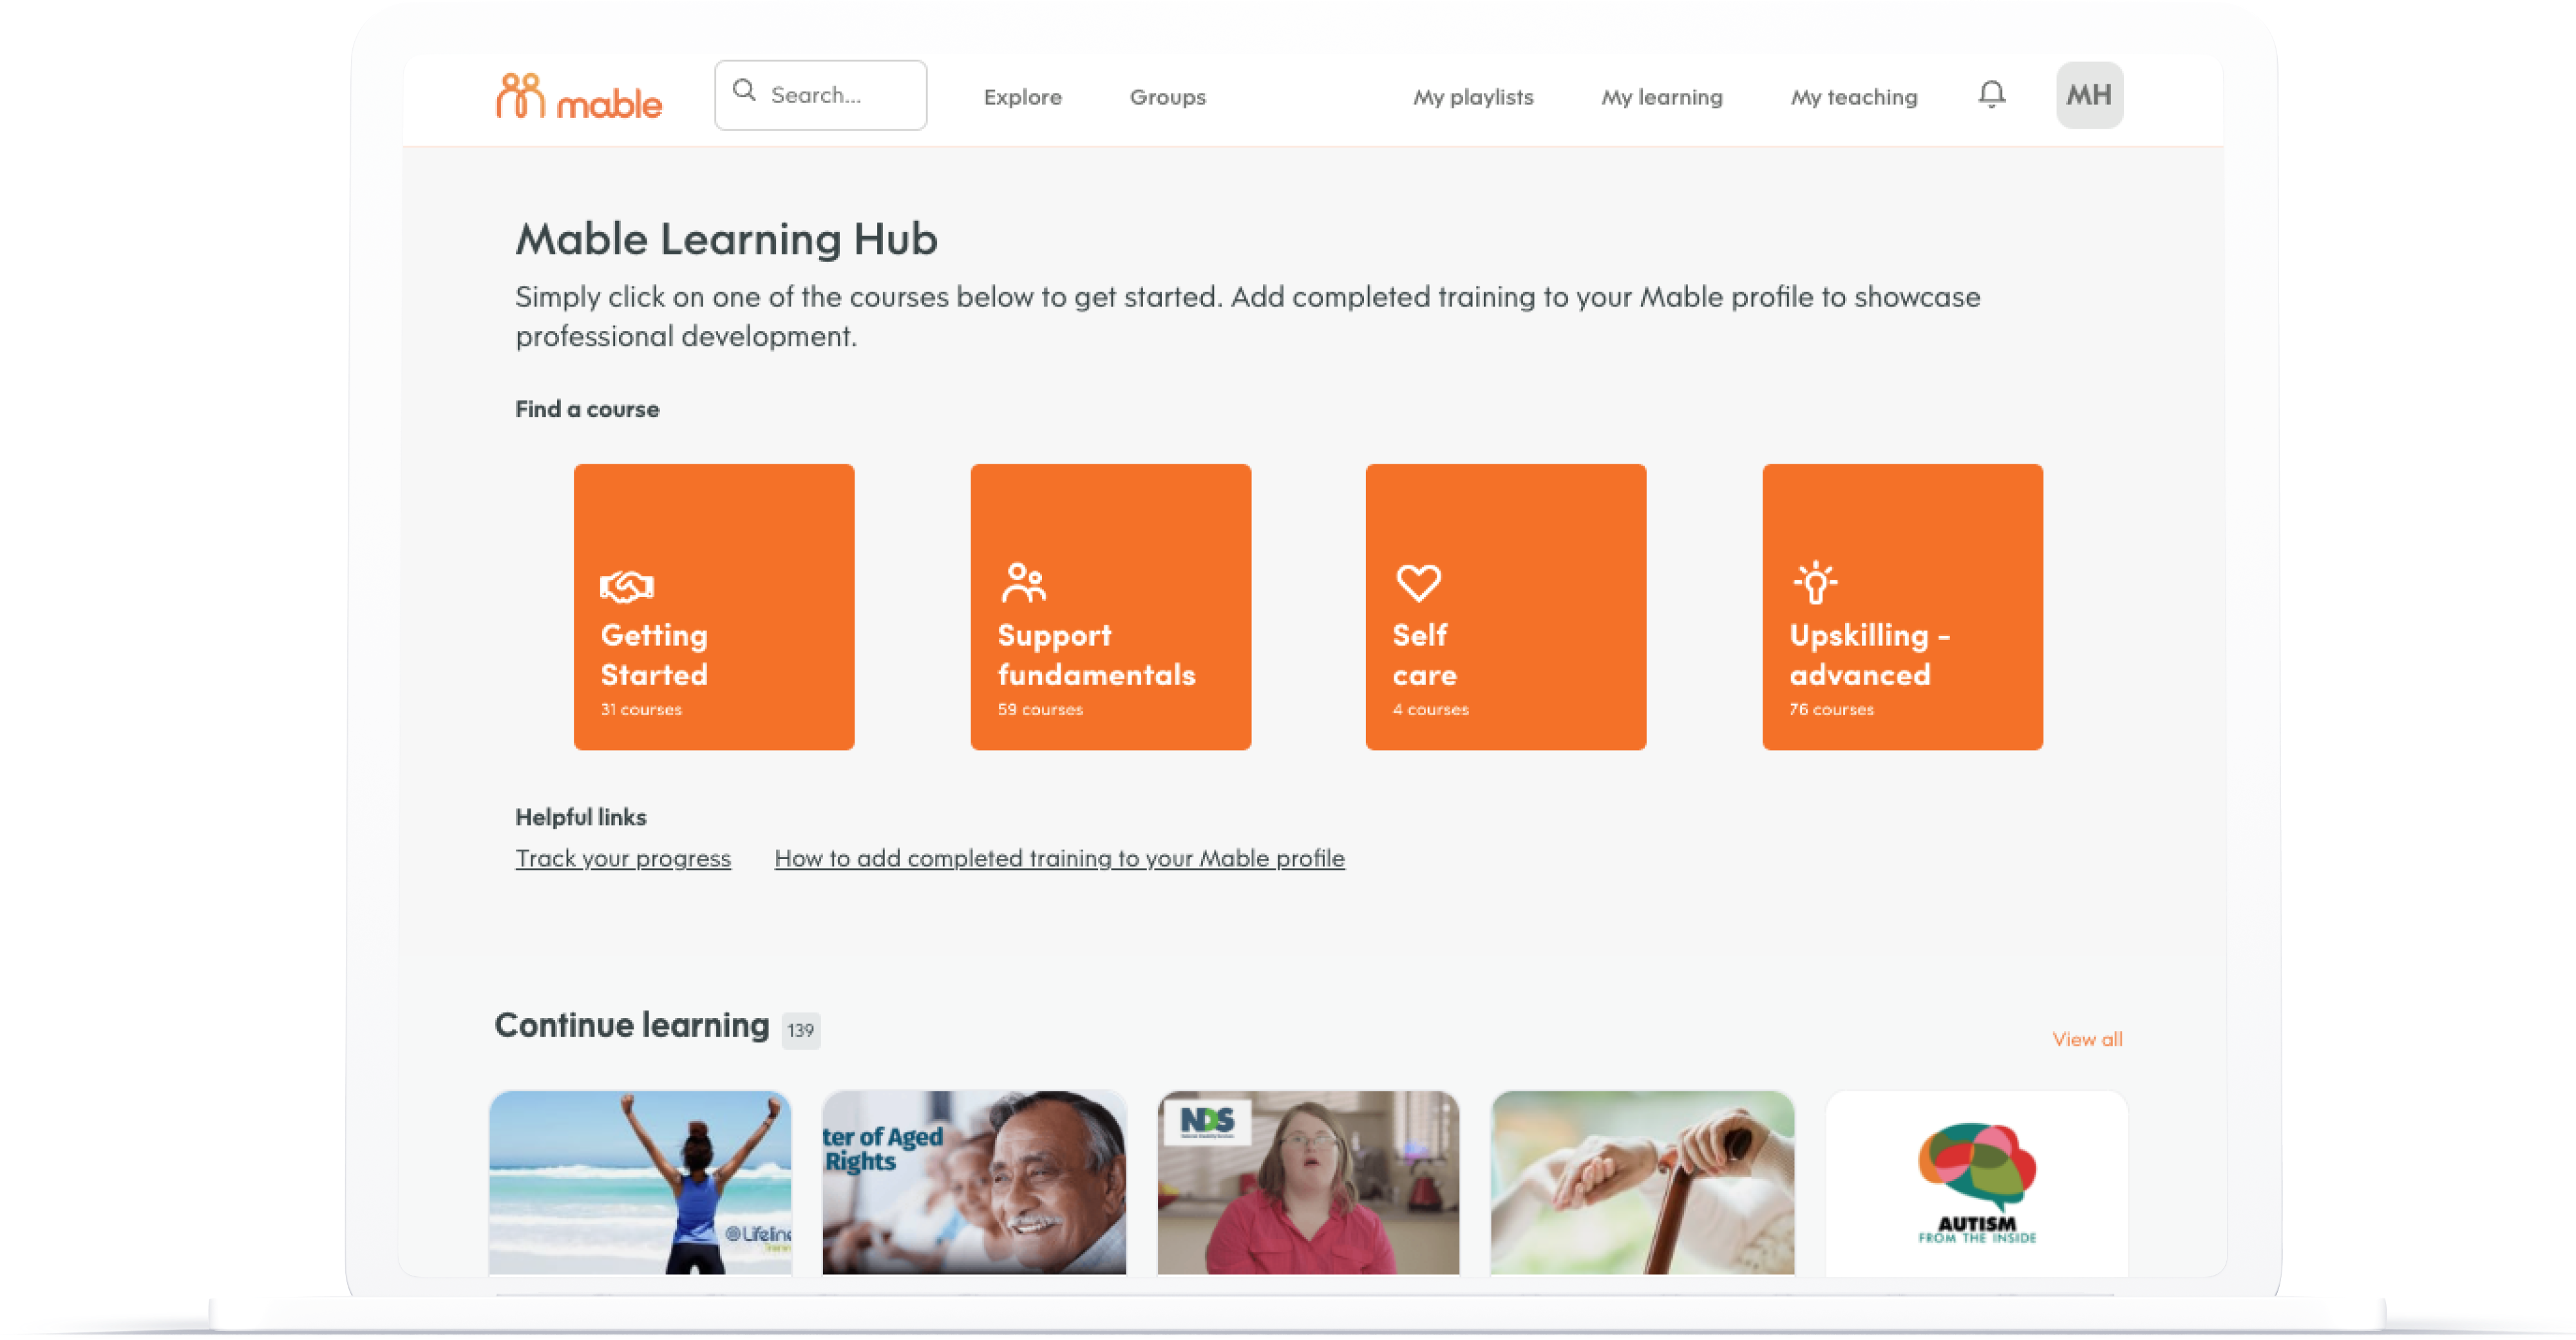Click the Mable logo
This screenshot has height=1340, width=2576.
point(579,97)
